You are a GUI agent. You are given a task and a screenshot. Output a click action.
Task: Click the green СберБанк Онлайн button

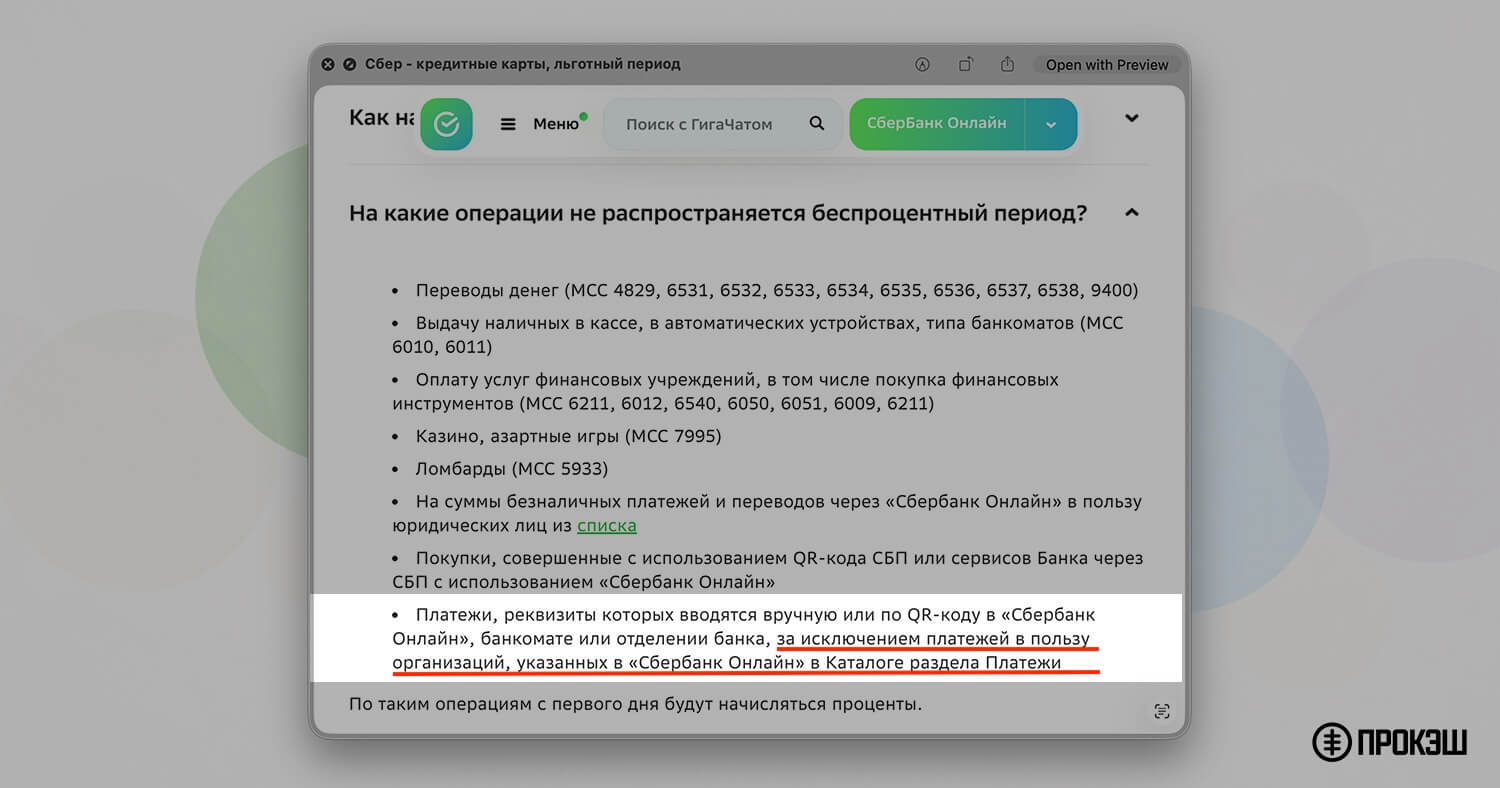tap(936, 123)
